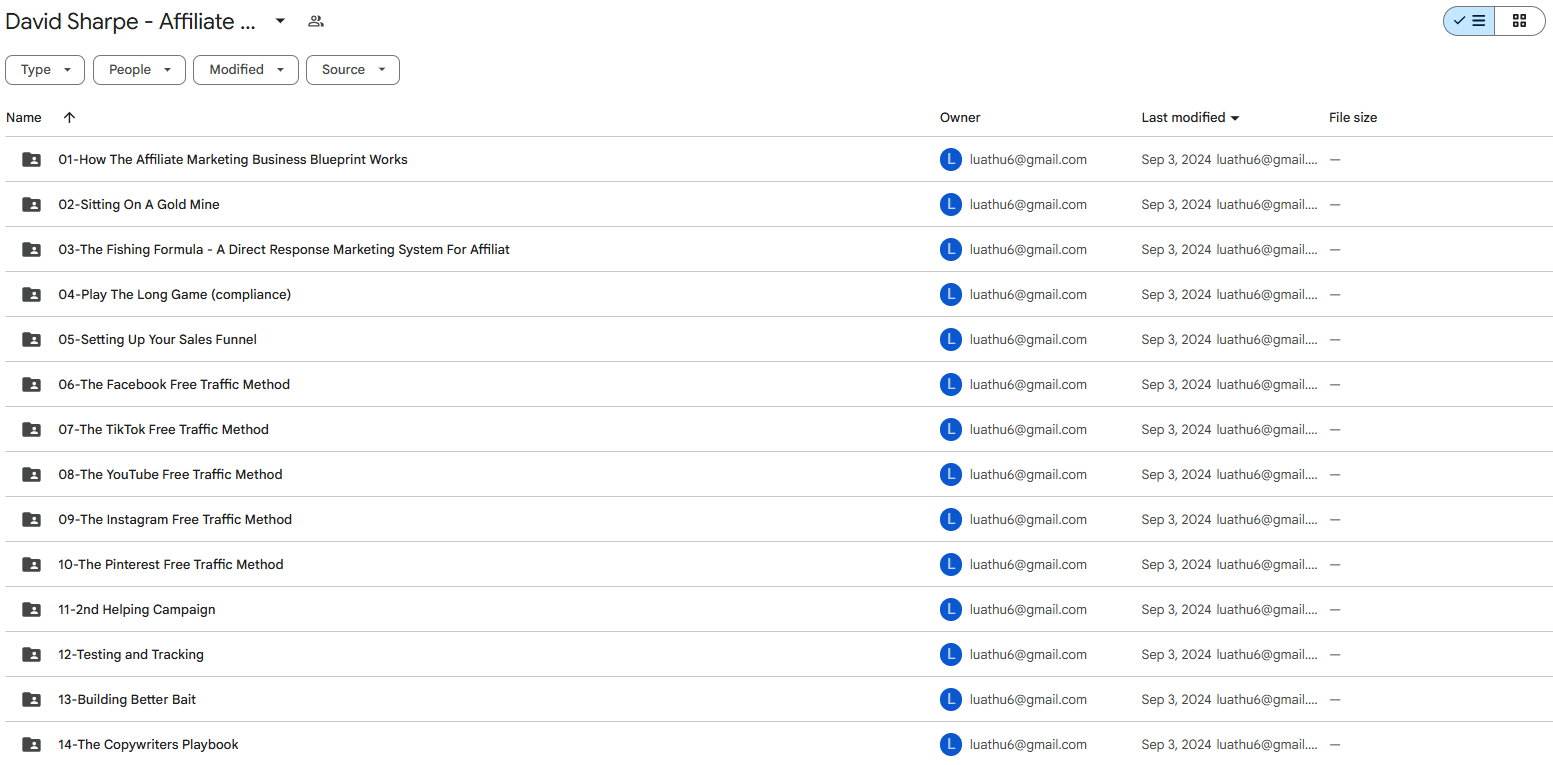The width and height of the screenshot is (1553, 765).
Task: Select '08-The YouTube Free Traffic Method' name
Action: click(171, 475)
